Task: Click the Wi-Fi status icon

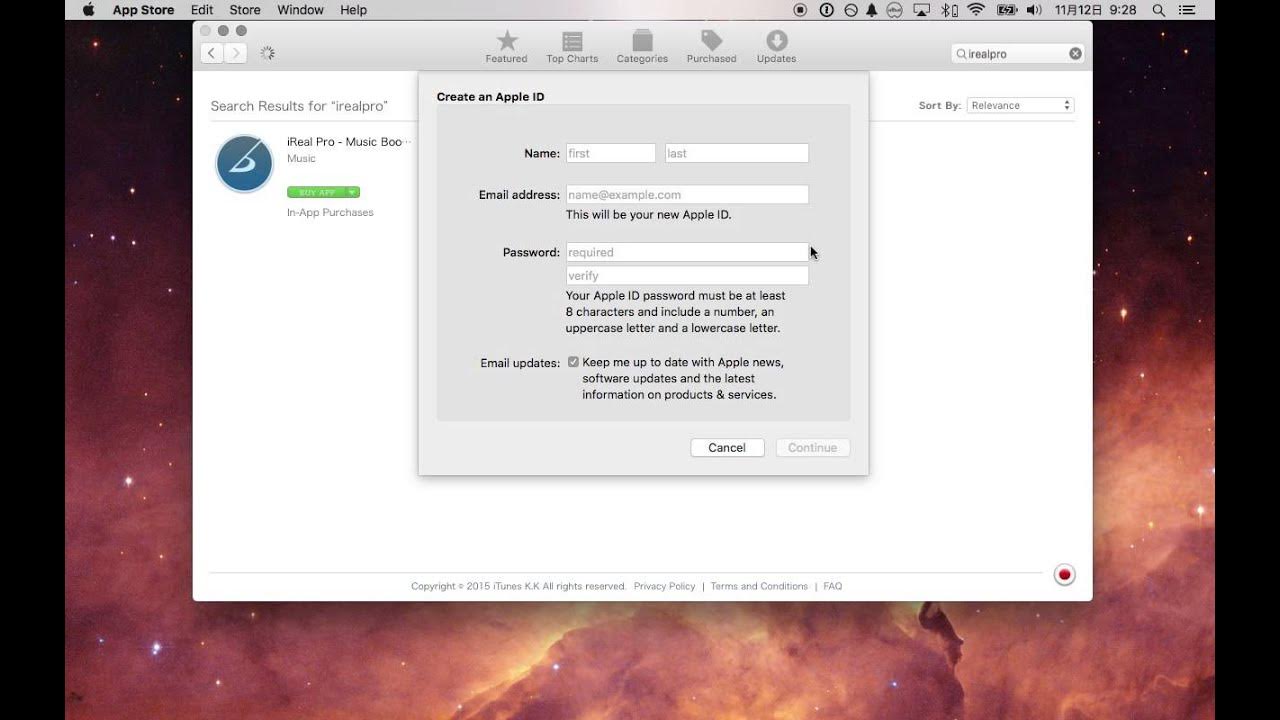Action: click(976, 10)
